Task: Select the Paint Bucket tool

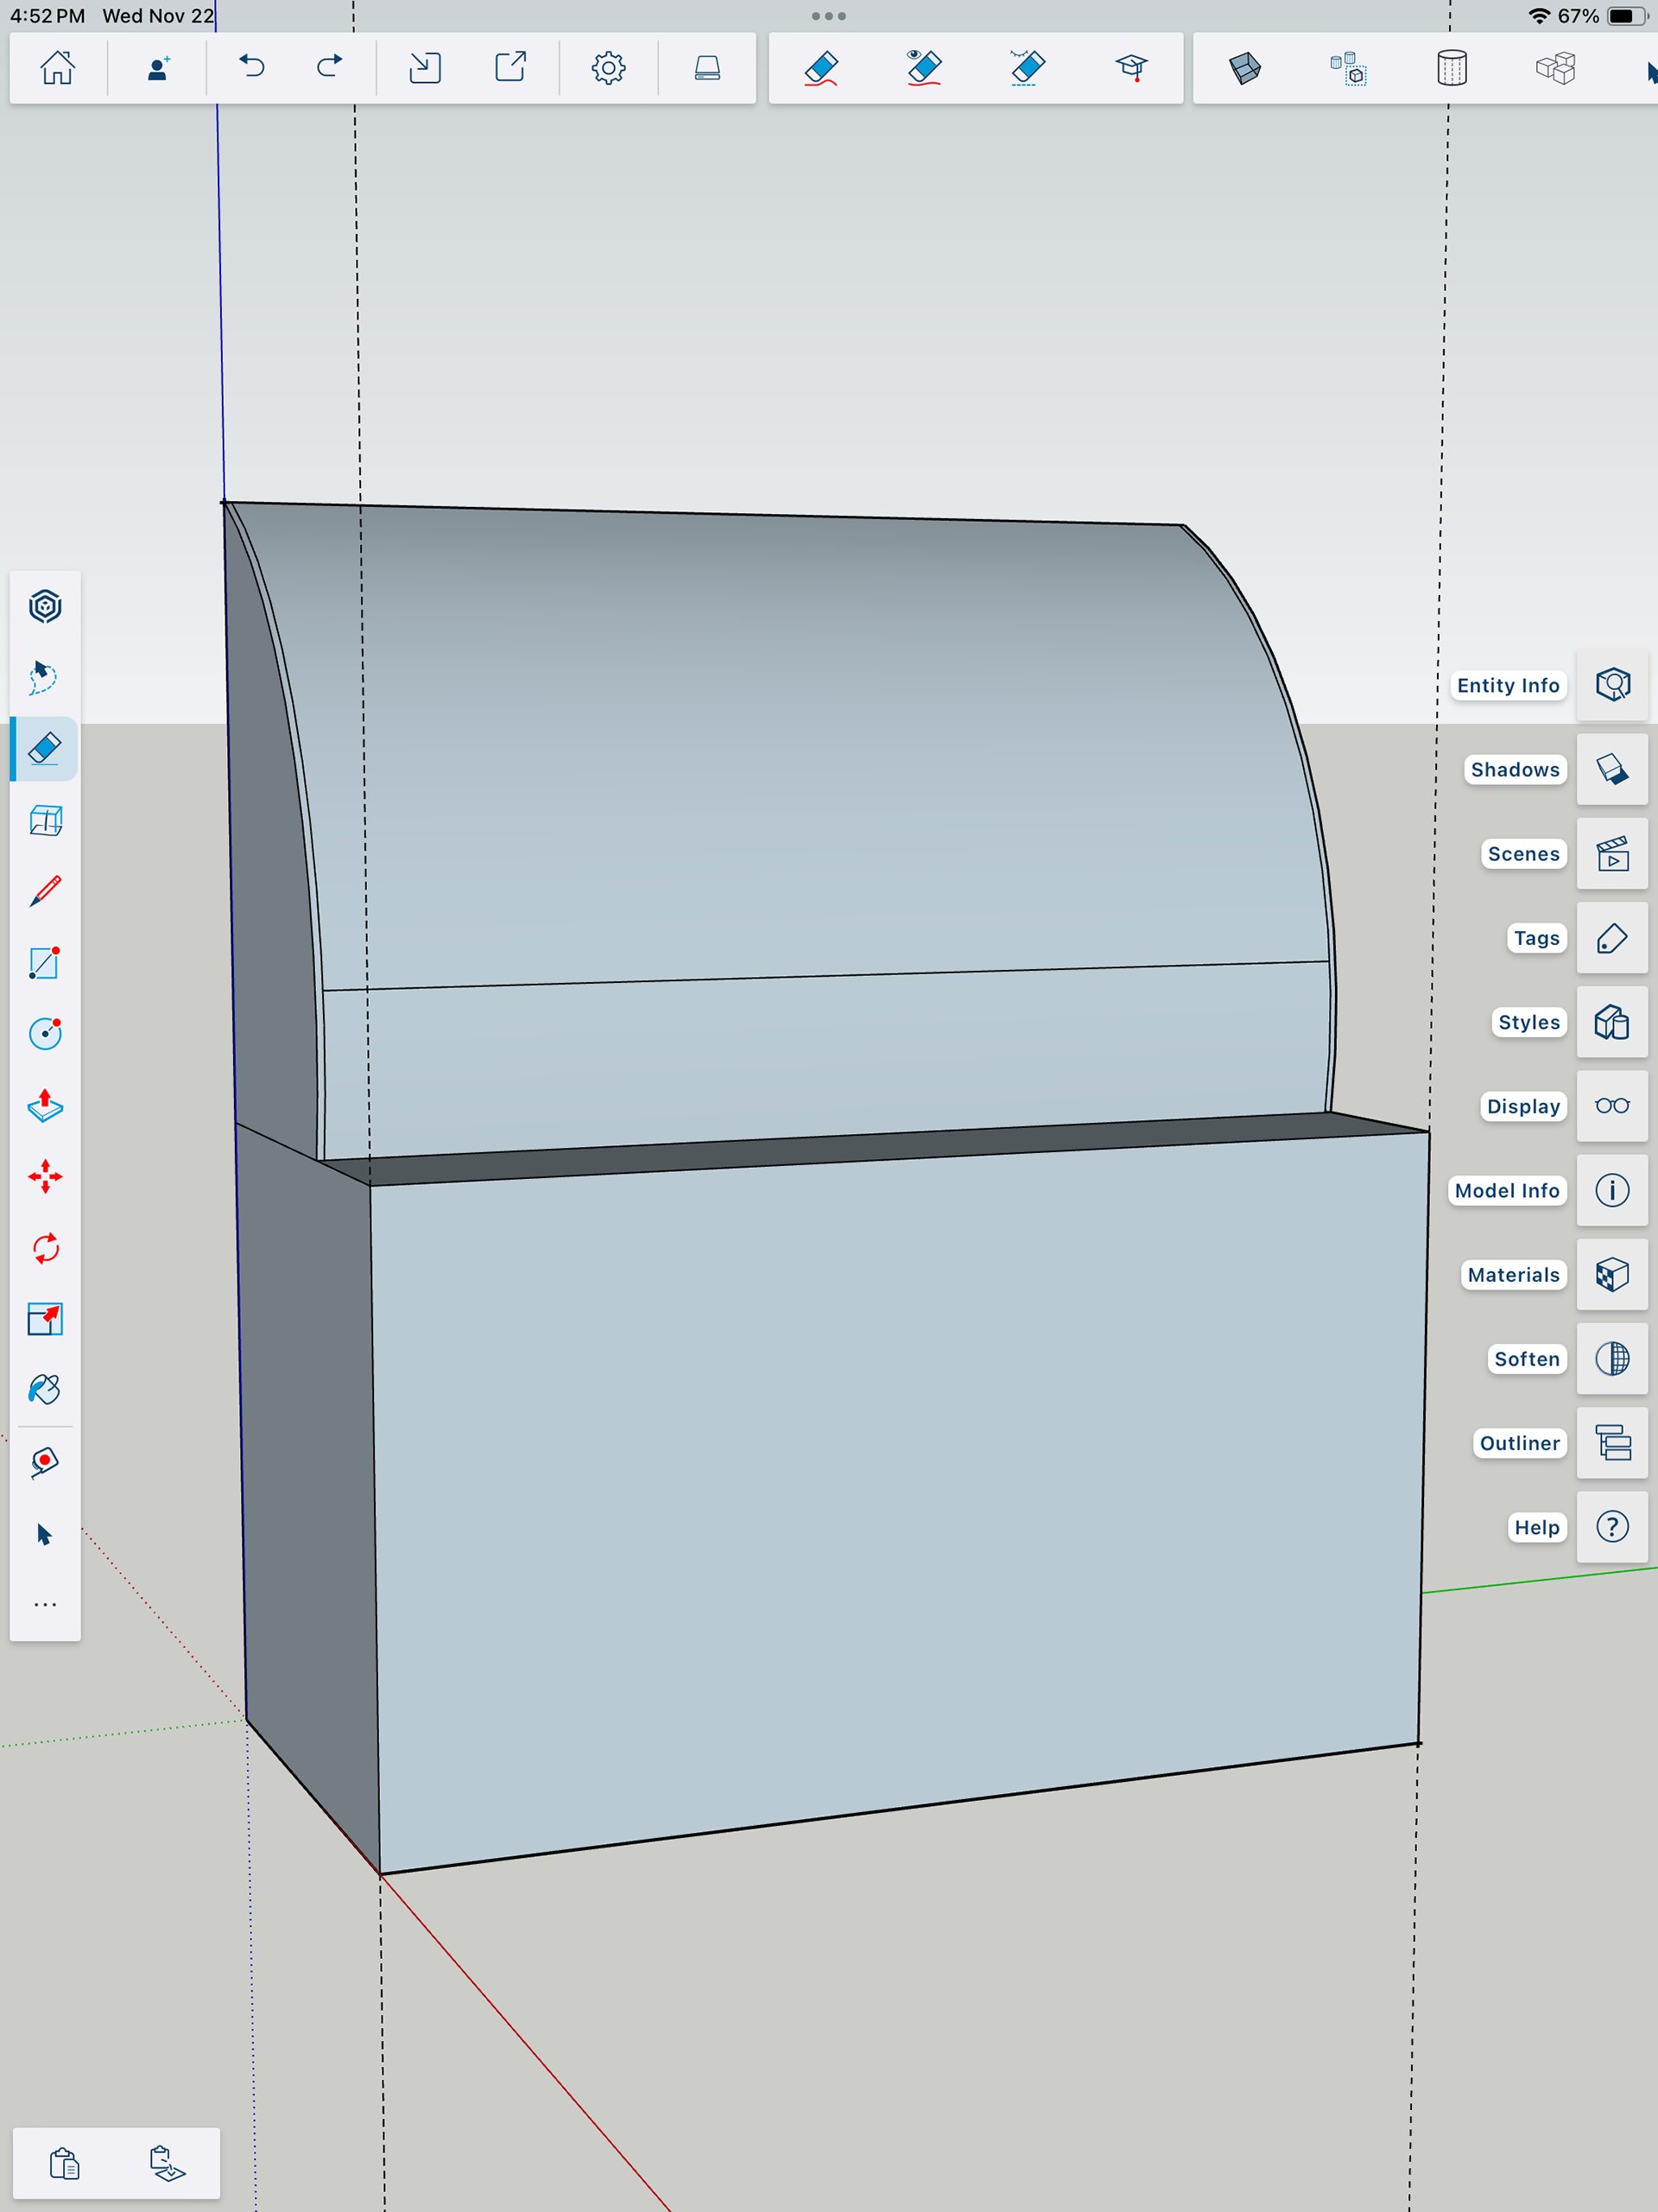Action: click(x=45, y=1390)
